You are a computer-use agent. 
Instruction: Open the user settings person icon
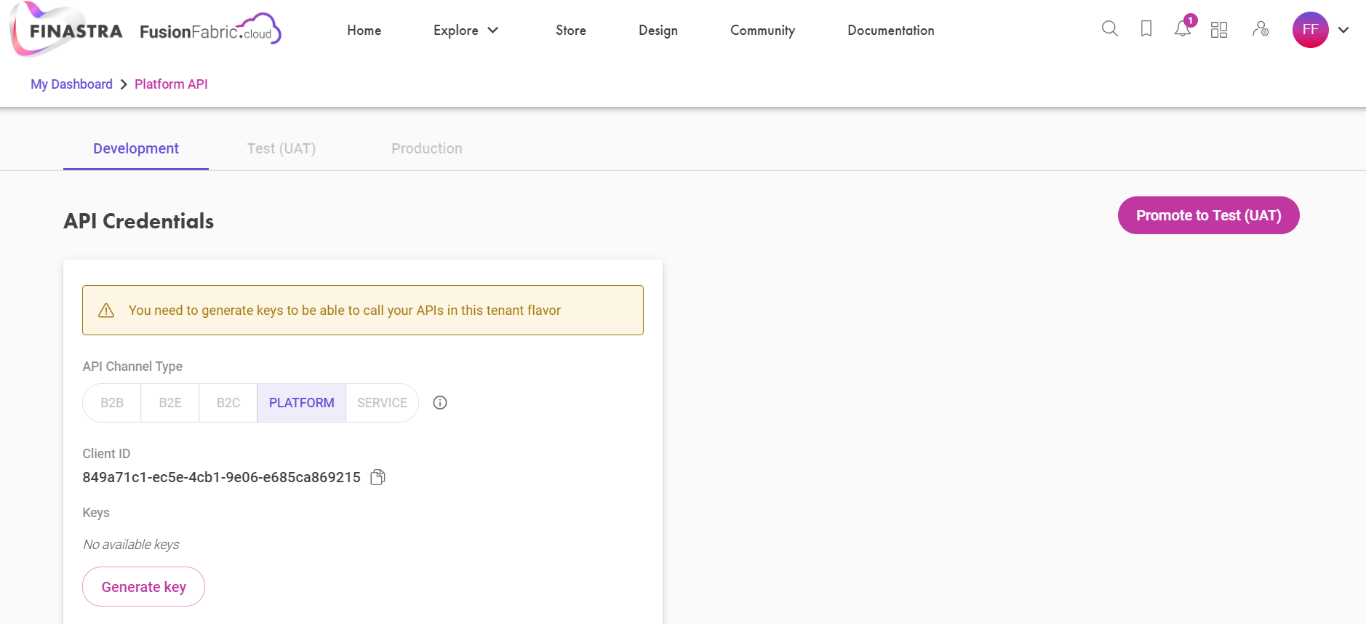pyautogui.click(x=1260, y=29)
